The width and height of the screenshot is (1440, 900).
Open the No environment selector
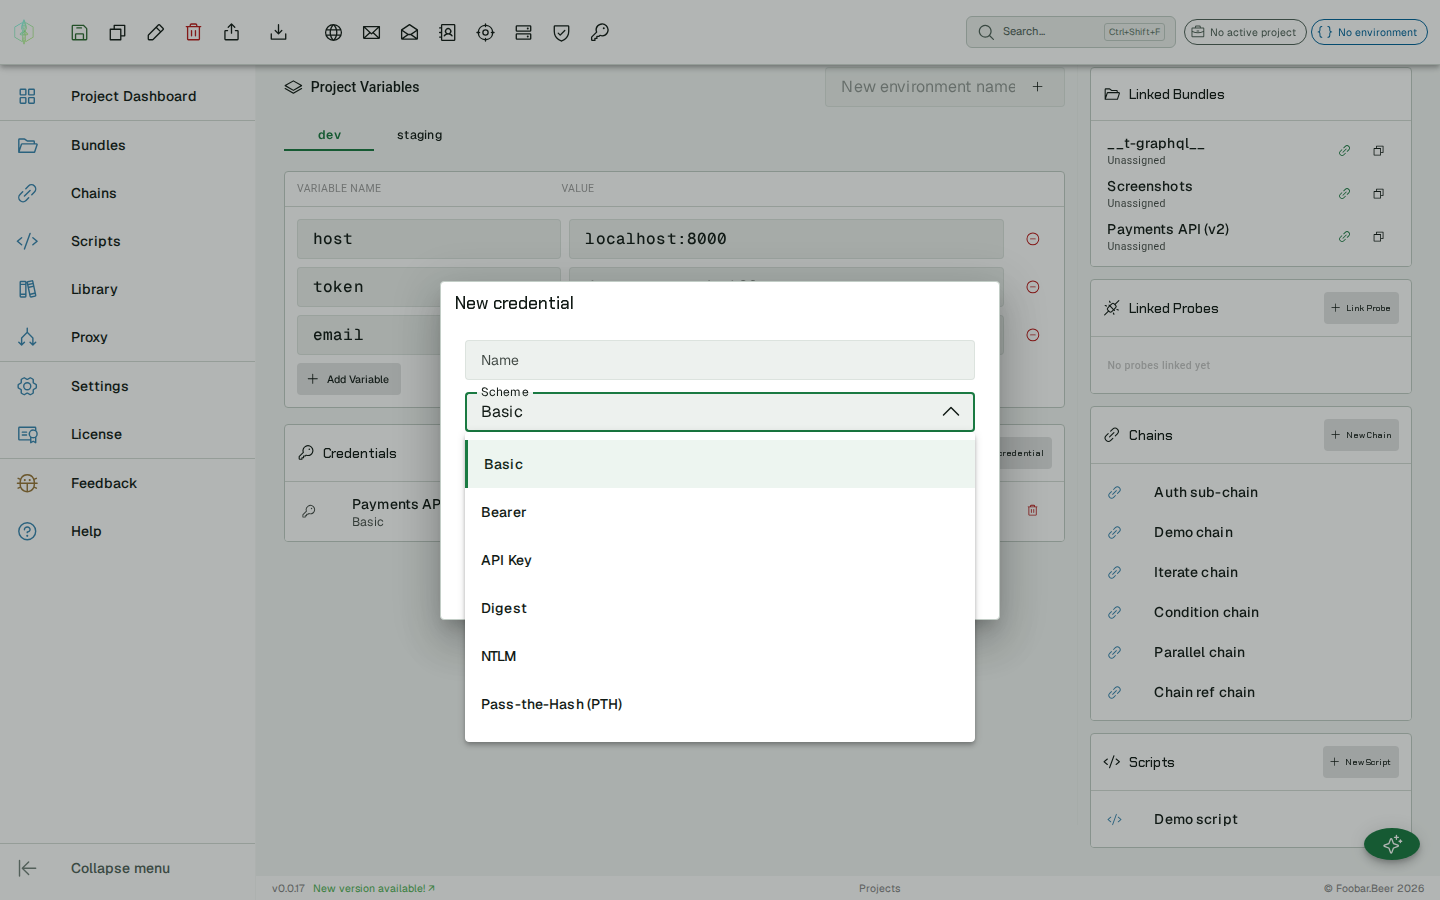click(x=1369, y=32)
